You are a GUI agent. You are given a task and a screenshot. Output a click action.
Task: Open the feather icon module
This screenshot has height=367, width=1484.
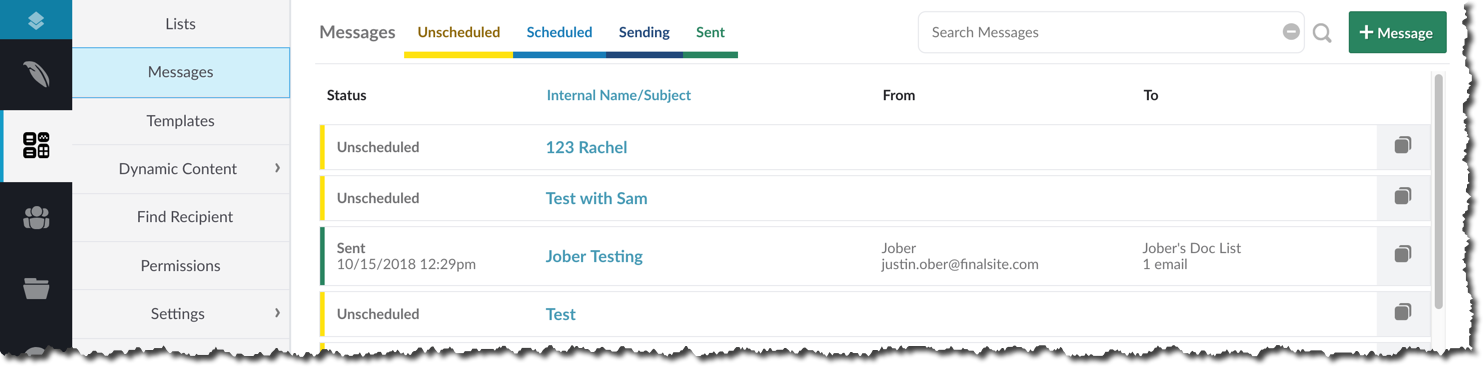[x=36, y=74]
